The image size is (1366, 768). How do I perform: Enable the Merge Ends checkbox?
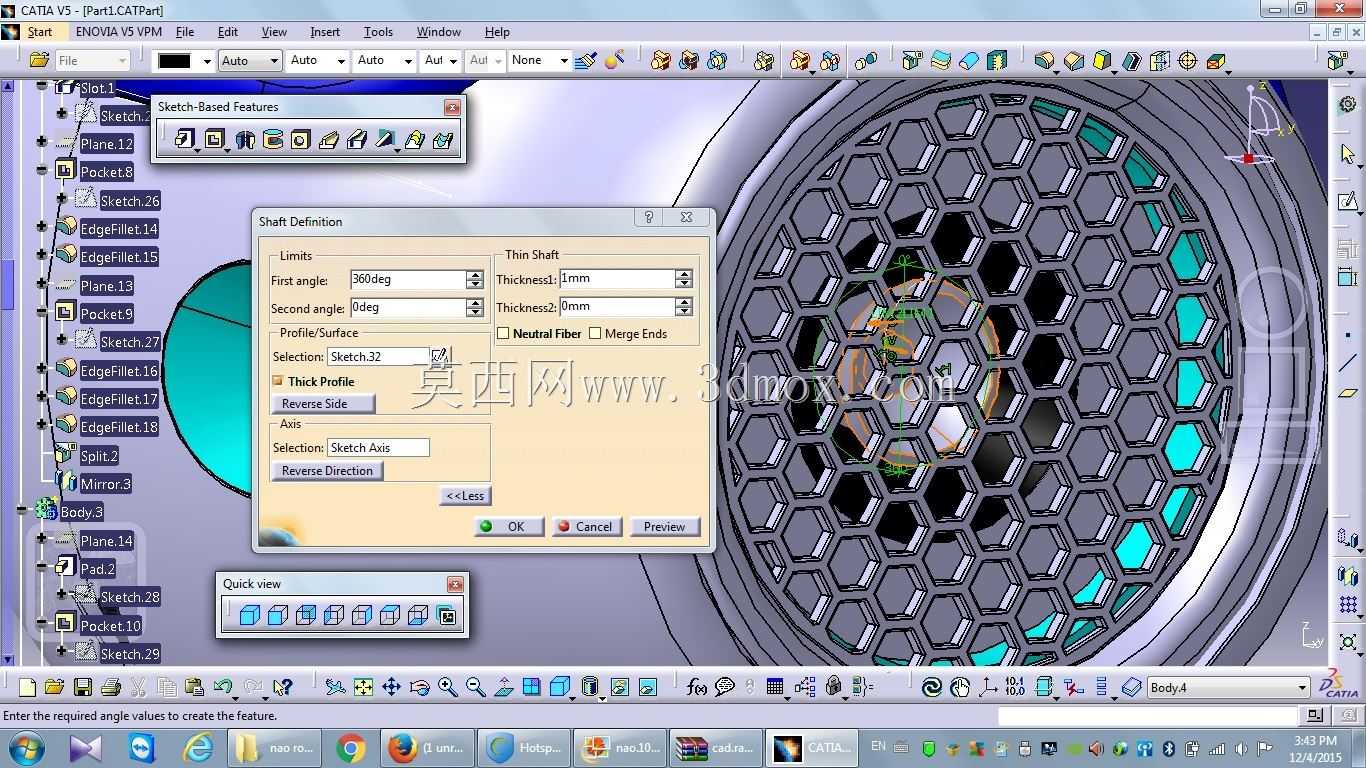coord(595,333)
